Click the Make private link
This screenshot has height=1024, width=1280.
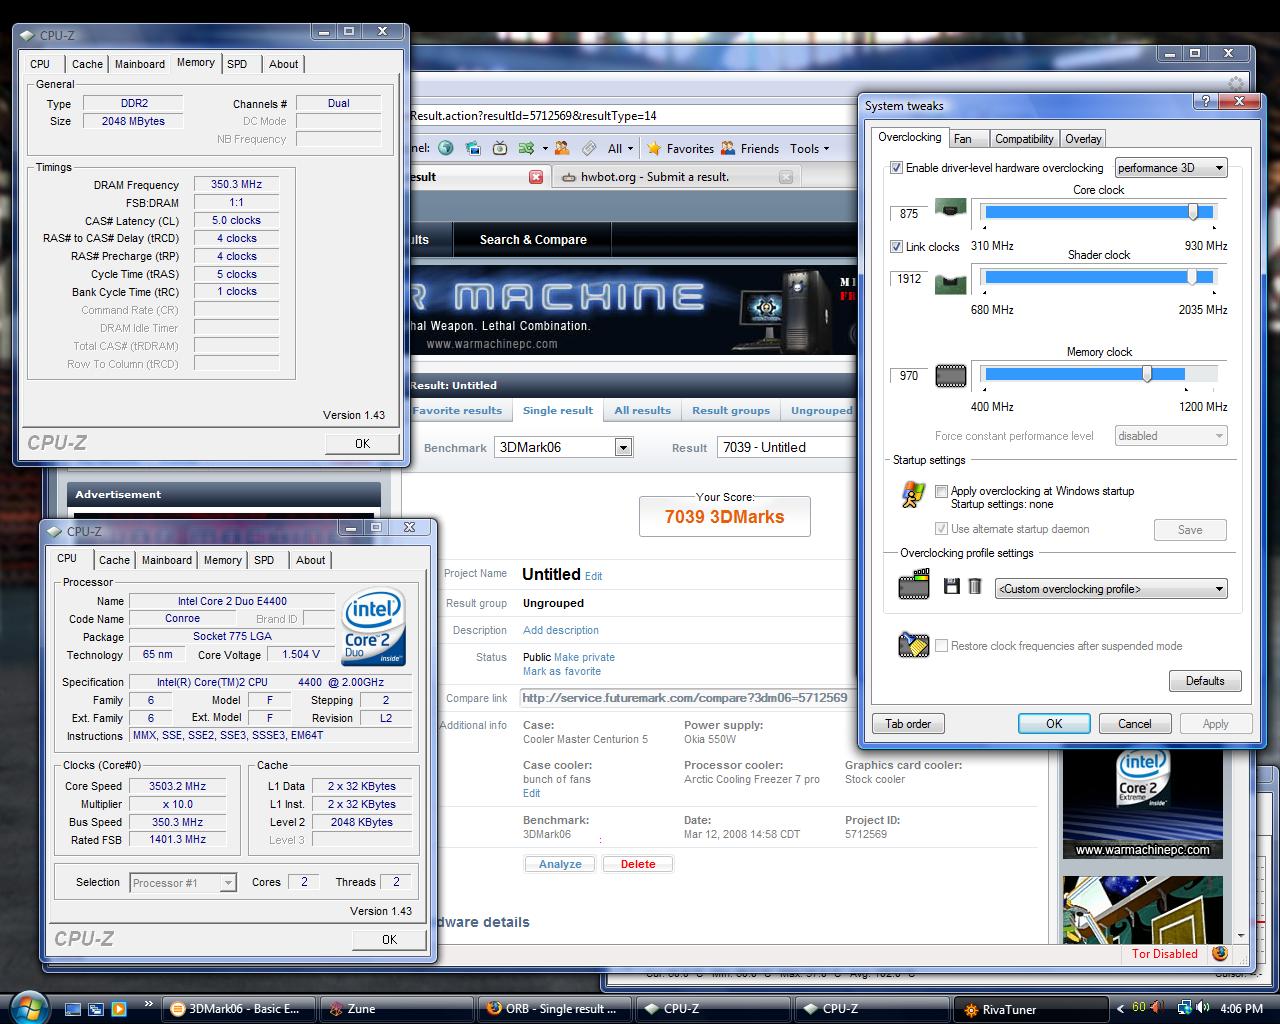584,657
